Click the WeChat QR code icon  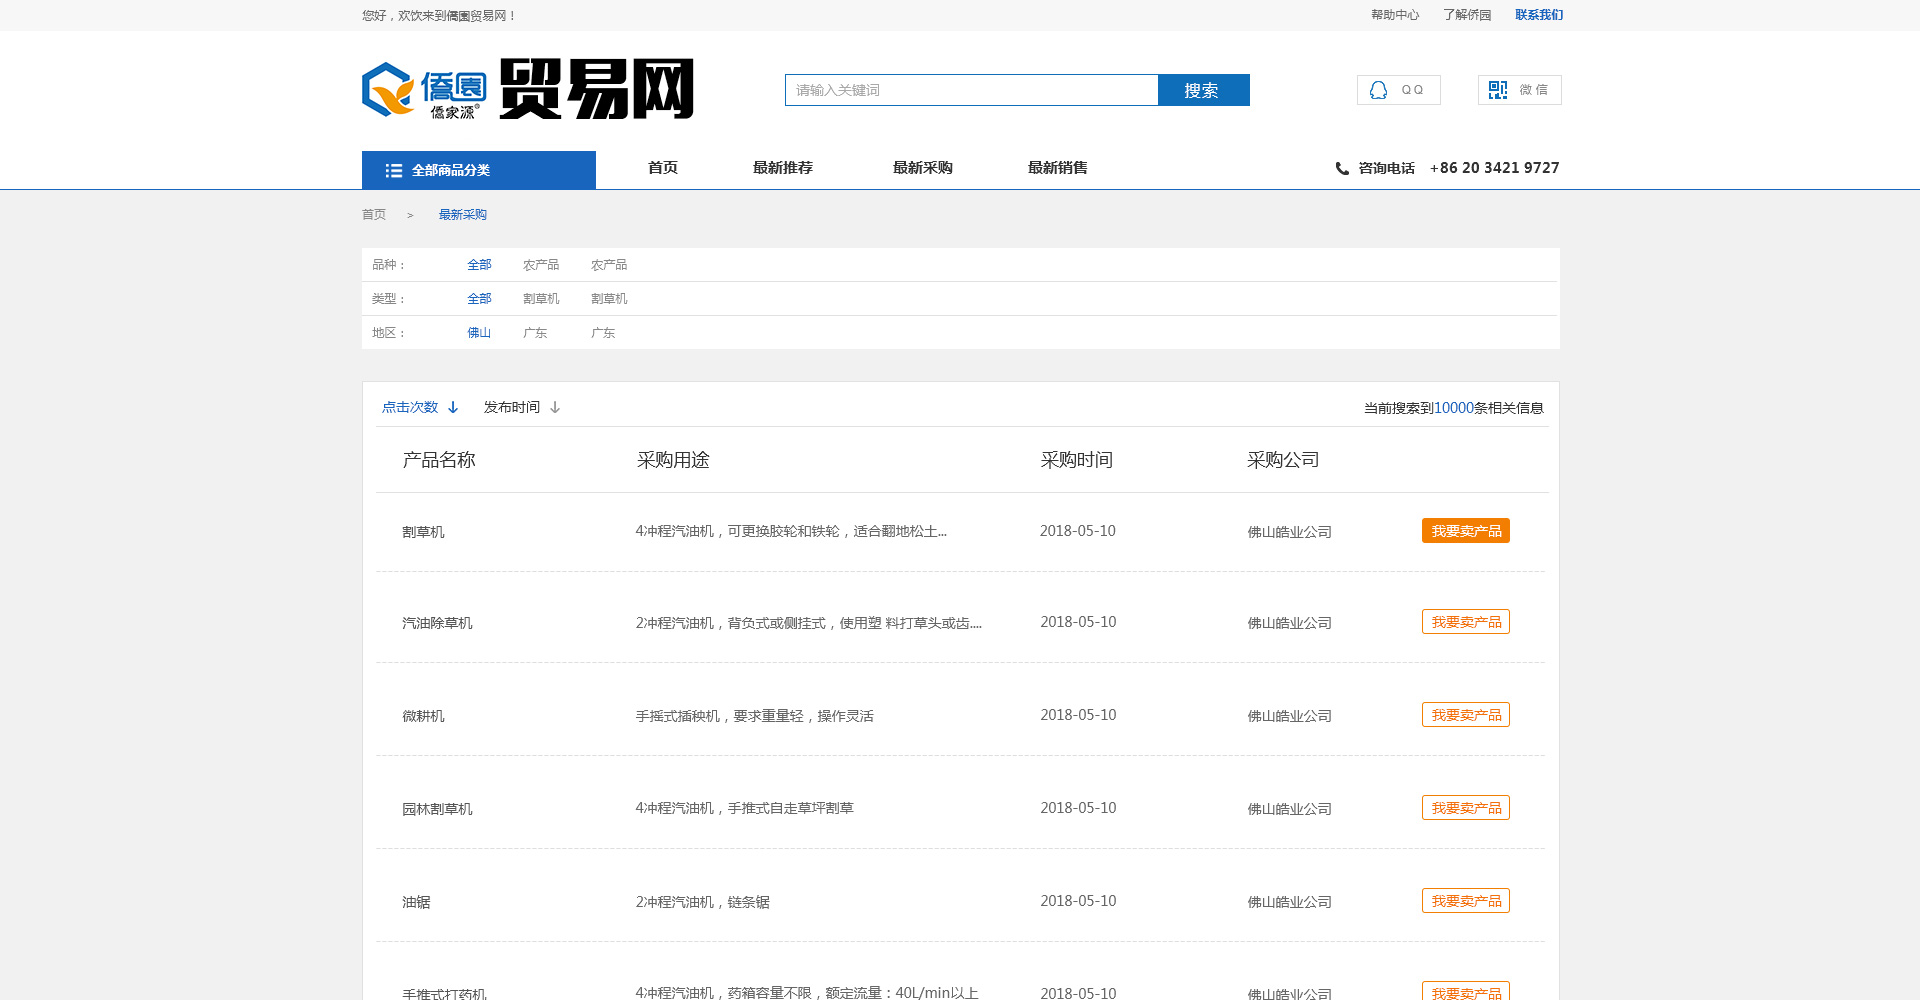[x=1497, y=90]
